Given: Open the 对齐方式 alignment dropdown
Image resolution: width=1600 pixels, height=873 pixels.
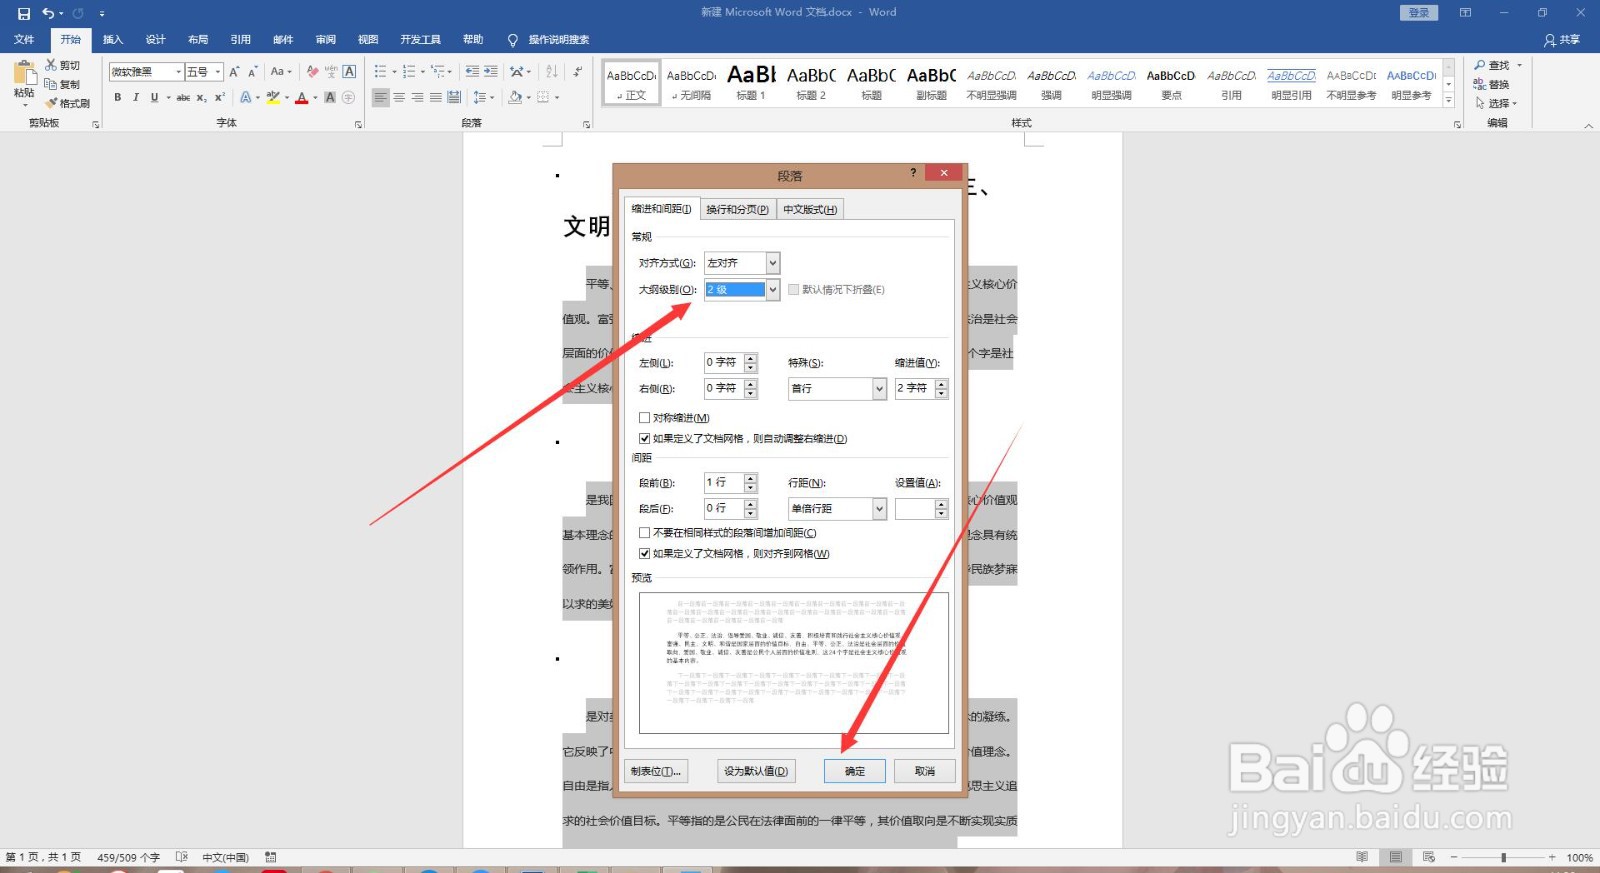Looking at the screenshot, I should click(772, 263).
